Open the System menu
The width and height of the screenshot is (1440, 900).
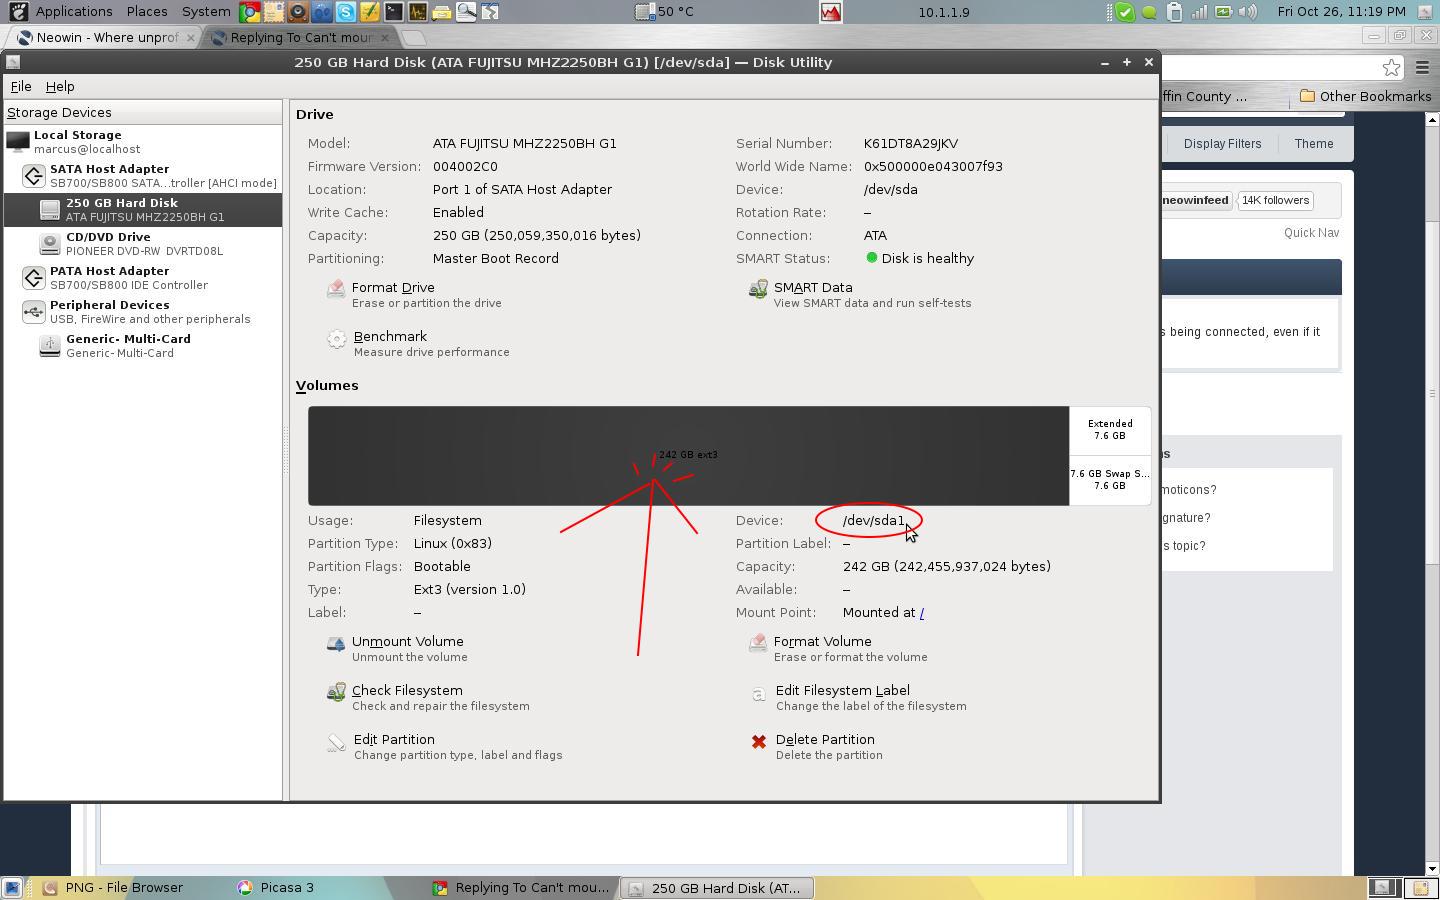[206, 12]
